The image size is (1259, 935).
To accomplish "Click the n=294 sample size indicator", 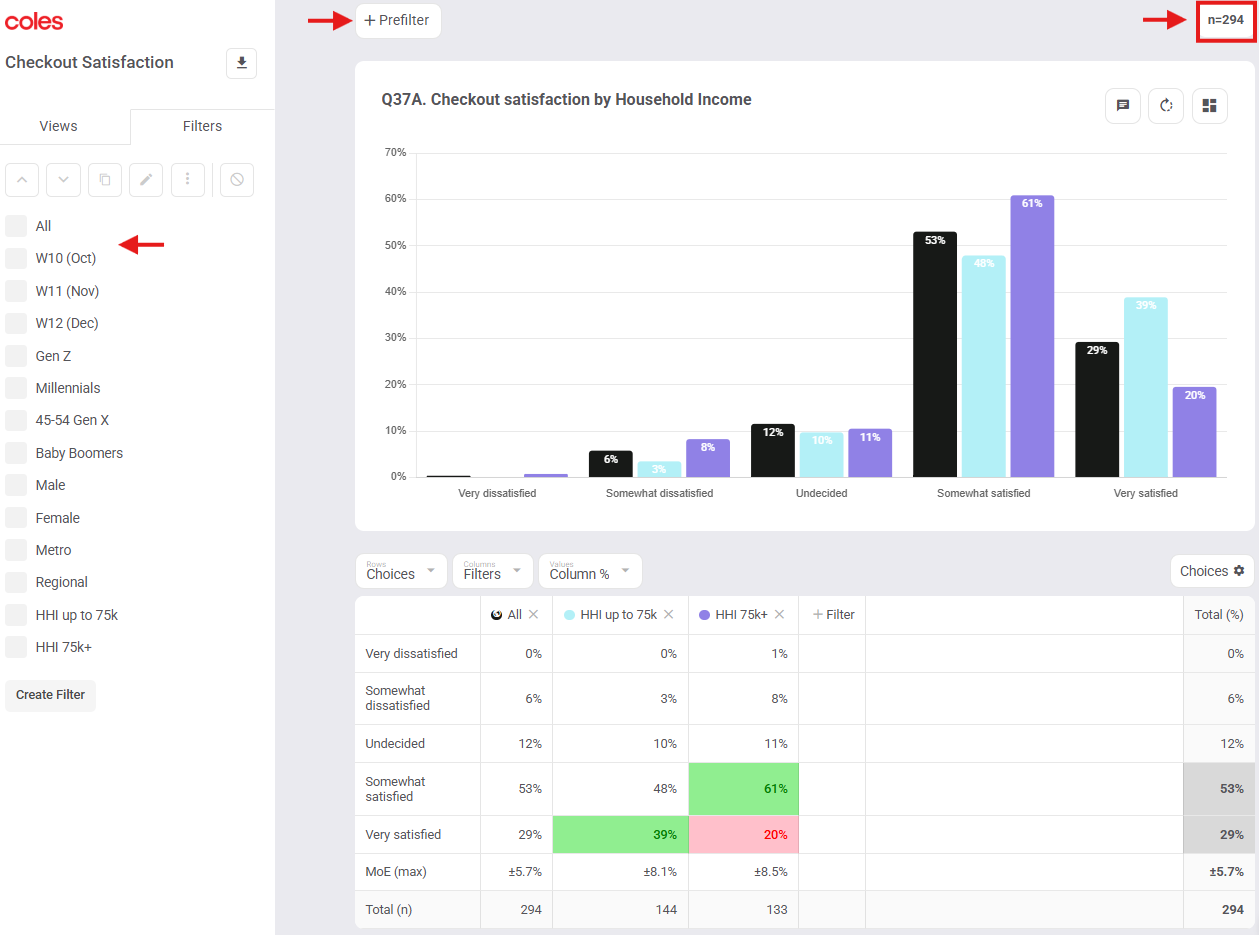I will click(x=1226, y=20).
